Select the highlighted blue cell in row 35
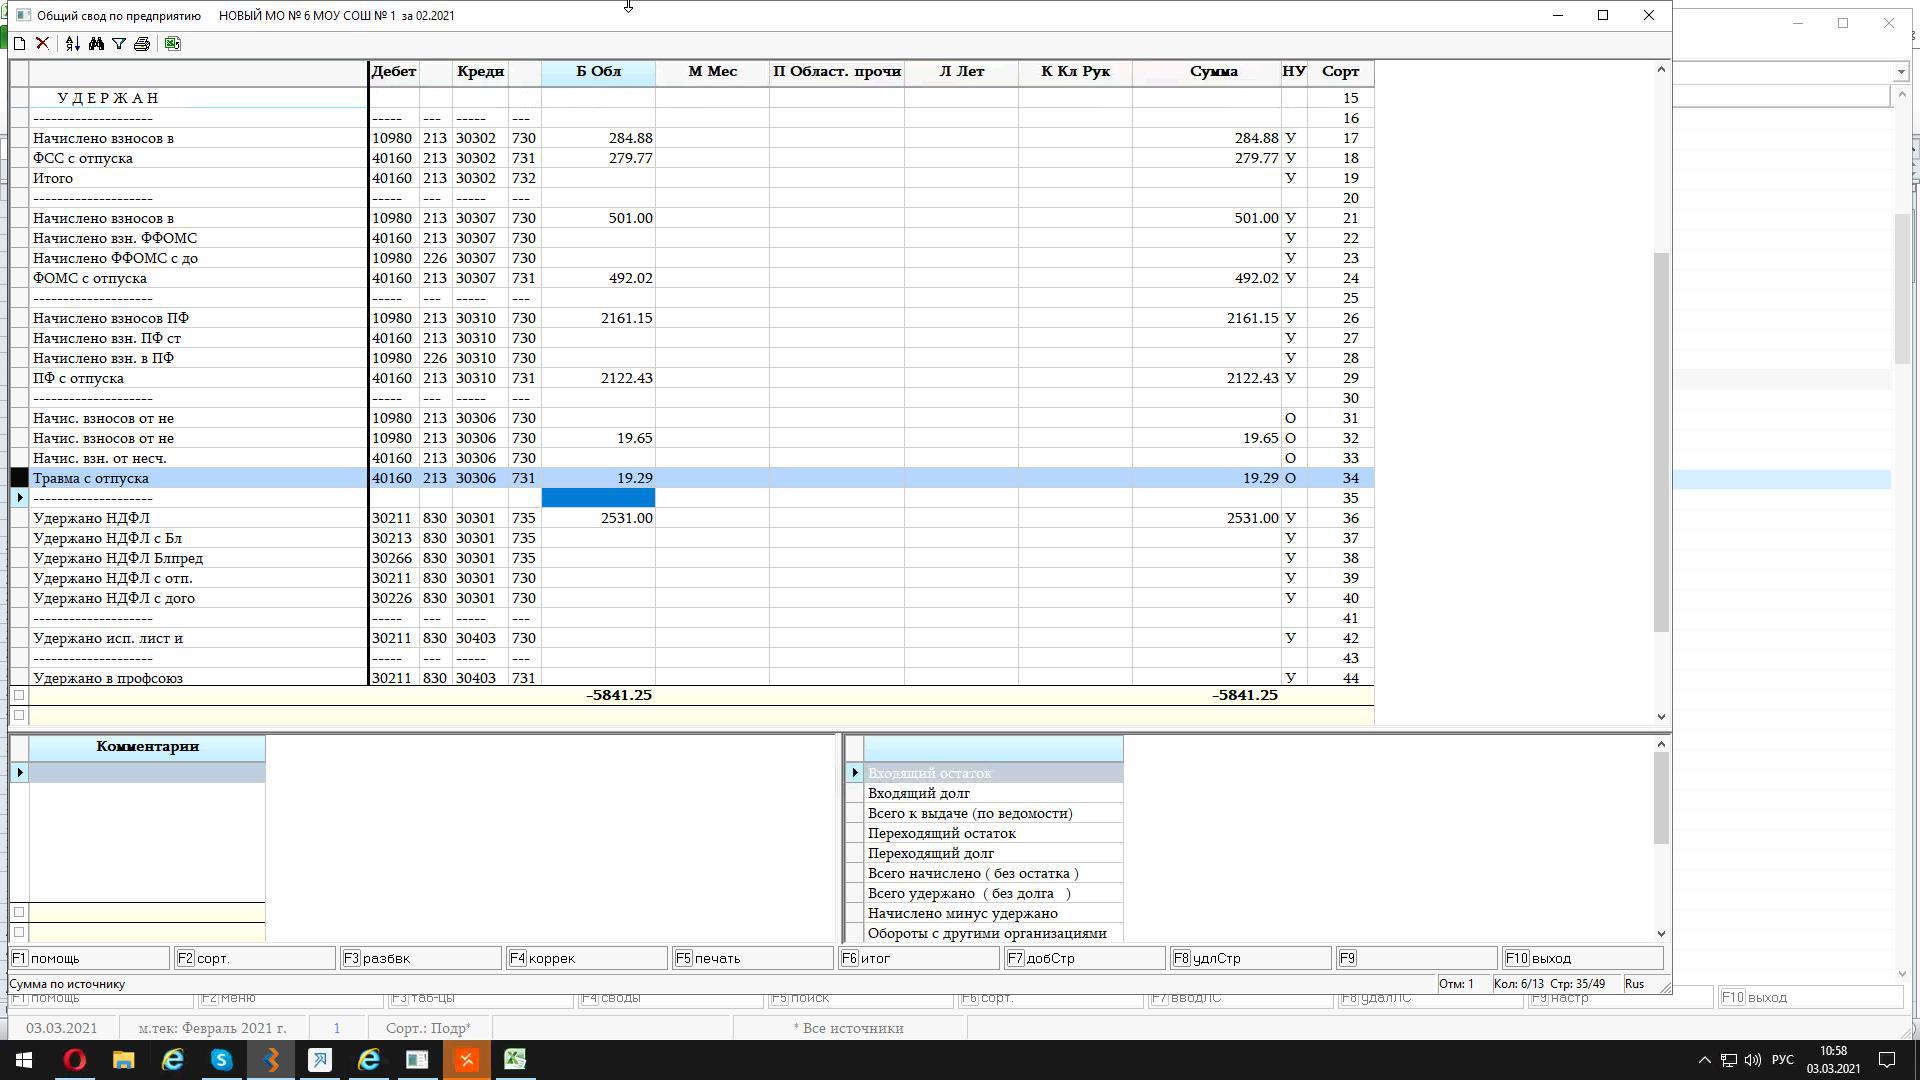The width and height of the screenshot is (1920, 1080). [x=598, y=498]
